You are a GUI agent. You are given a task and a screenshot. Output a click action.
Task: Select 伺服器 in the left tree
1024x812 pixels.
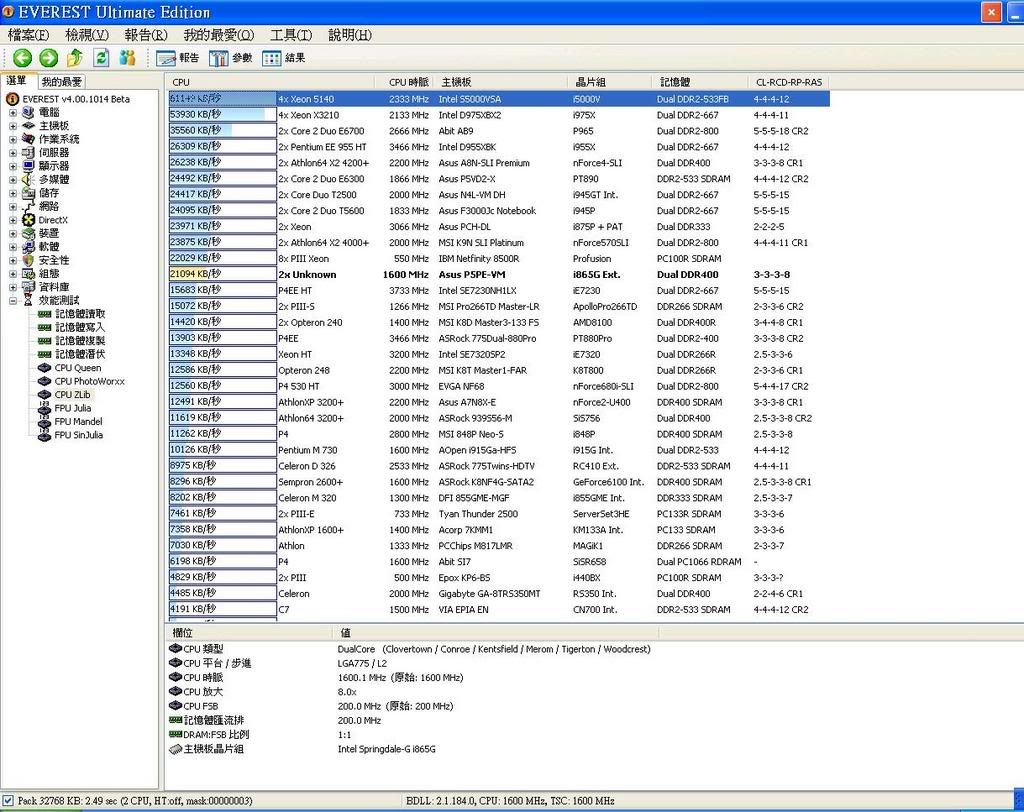54,153
